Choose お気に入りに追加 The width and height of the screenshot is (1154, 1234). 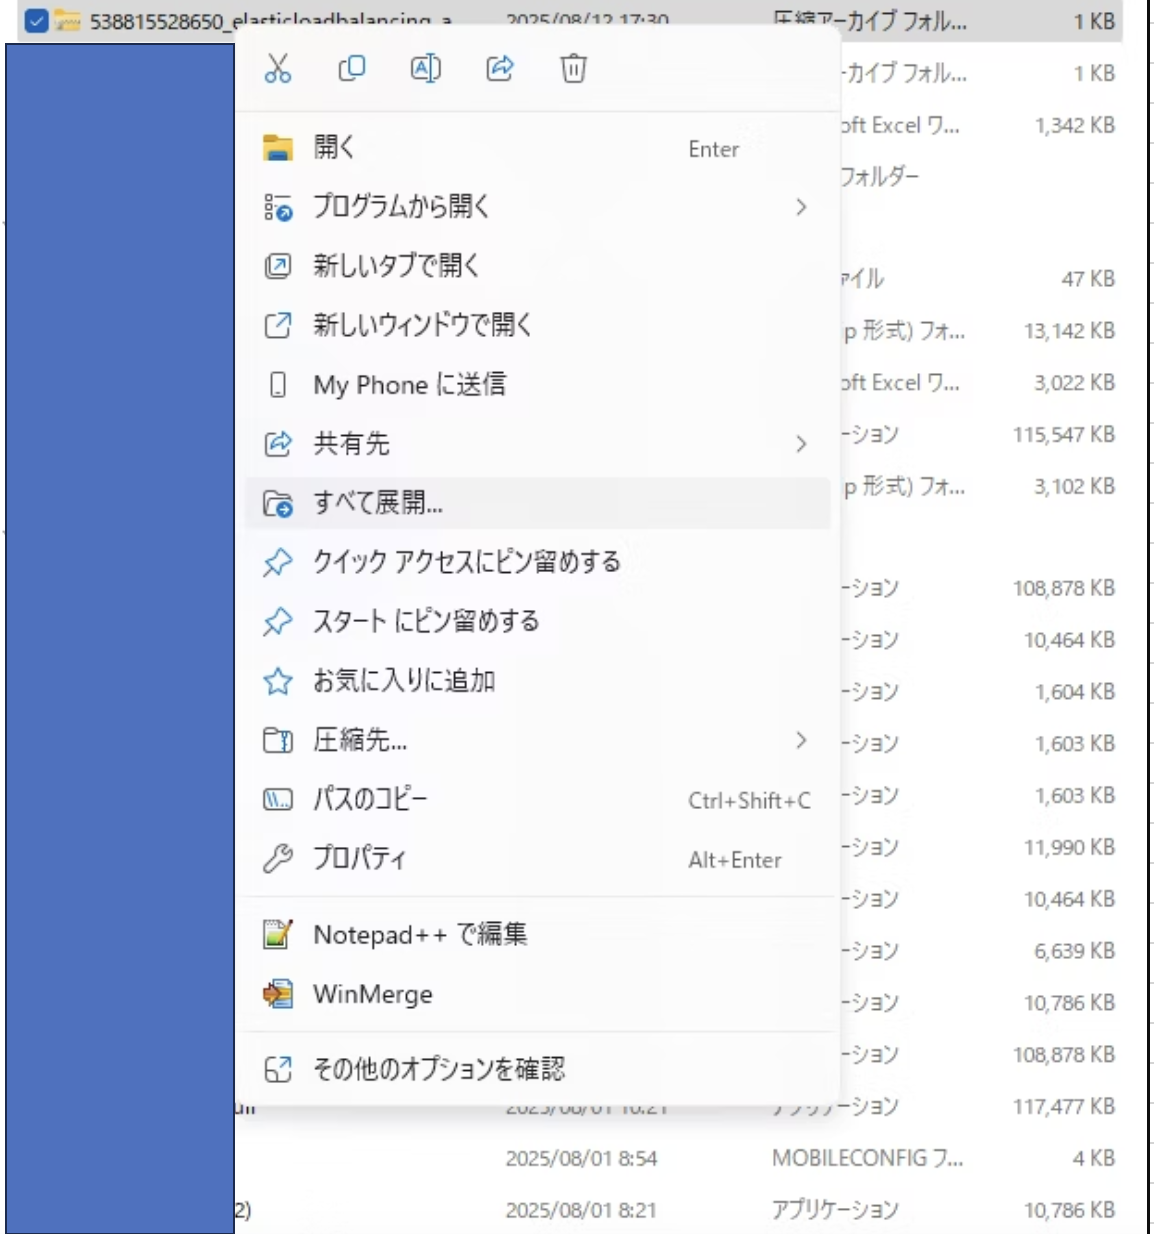pos(538,681)
